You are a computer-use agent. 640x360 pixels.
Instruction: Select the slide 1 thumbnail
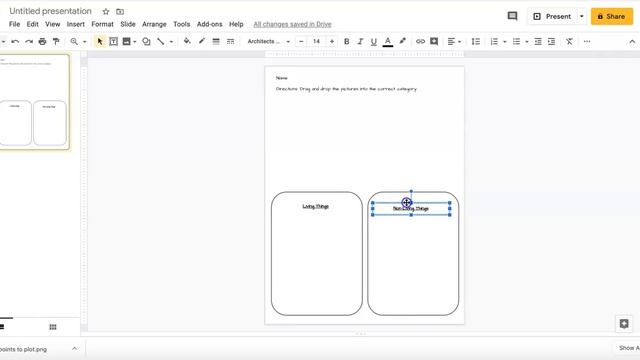(x=34, y=102)
